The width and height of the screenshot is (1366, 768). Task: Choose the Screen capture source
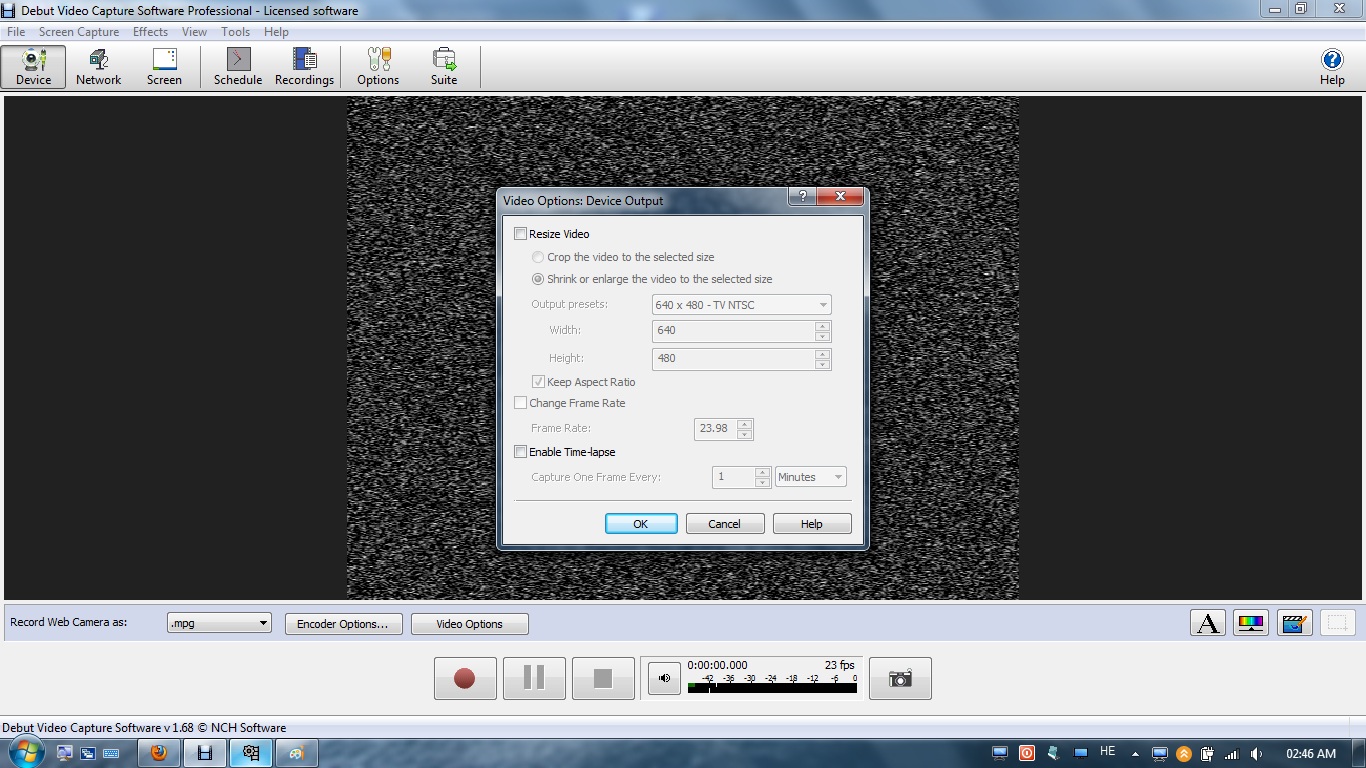(x=164, y=67)
